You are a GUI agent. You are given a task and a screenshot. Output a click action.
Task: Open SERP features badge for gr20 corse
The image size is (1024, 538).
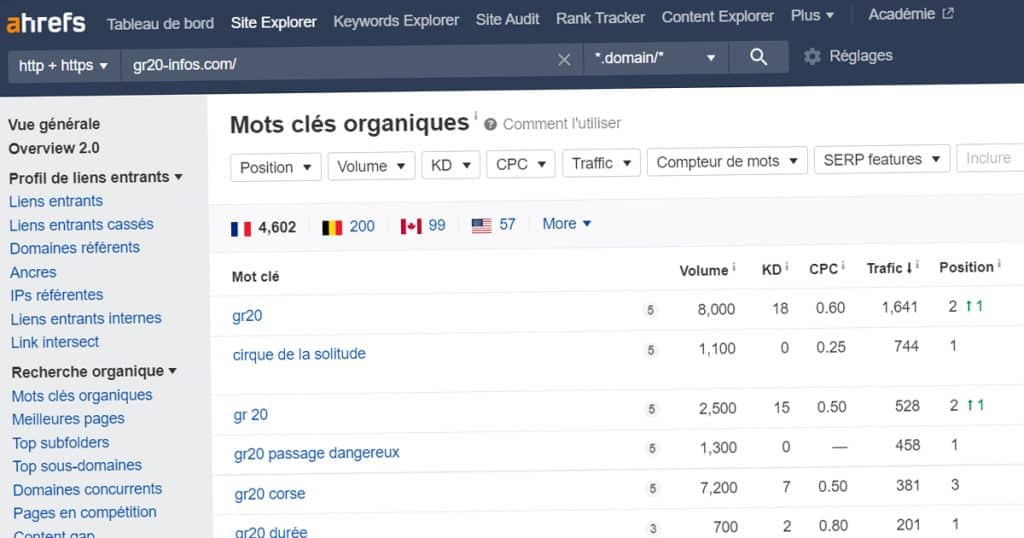click(652, 488)
